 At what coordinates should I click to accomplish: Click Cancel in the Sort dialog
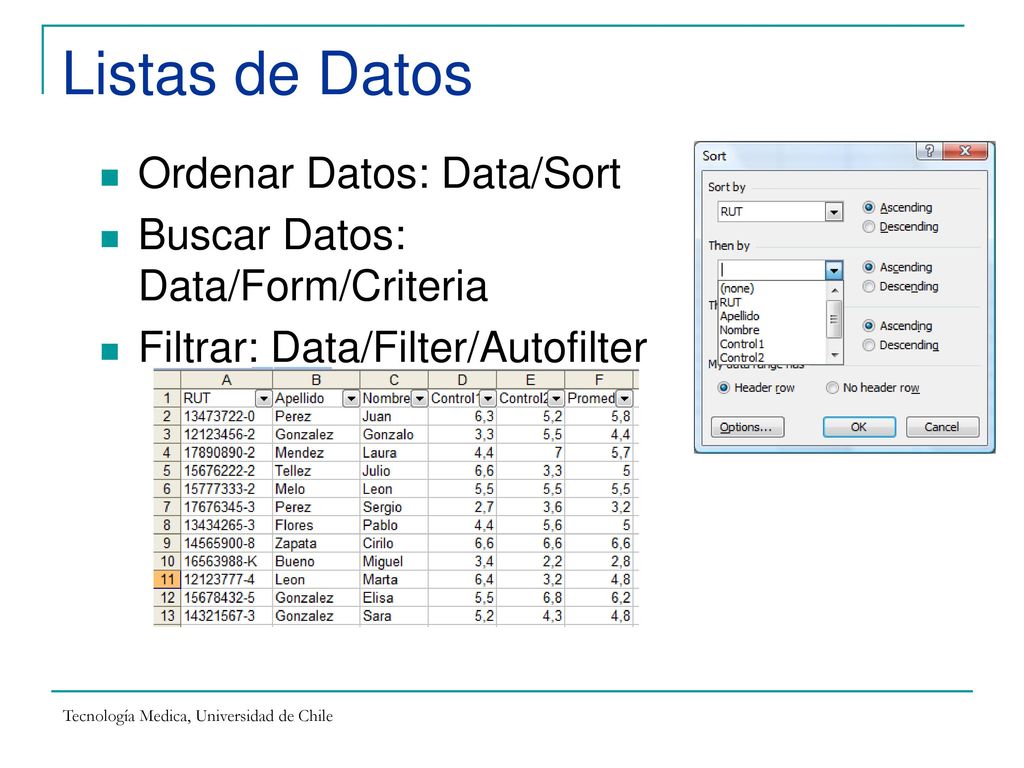942,427
